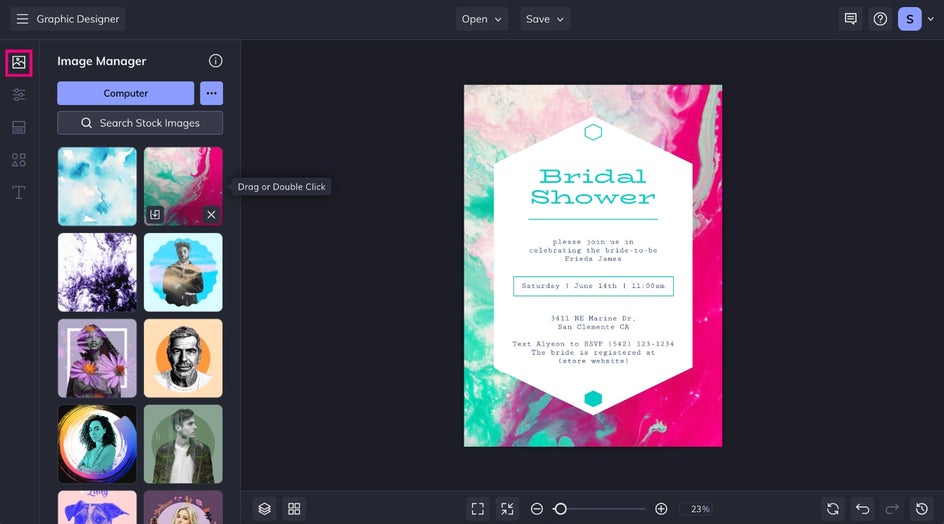Open the help question mark icon
The image size is (944, 524).
coord(880,19)
